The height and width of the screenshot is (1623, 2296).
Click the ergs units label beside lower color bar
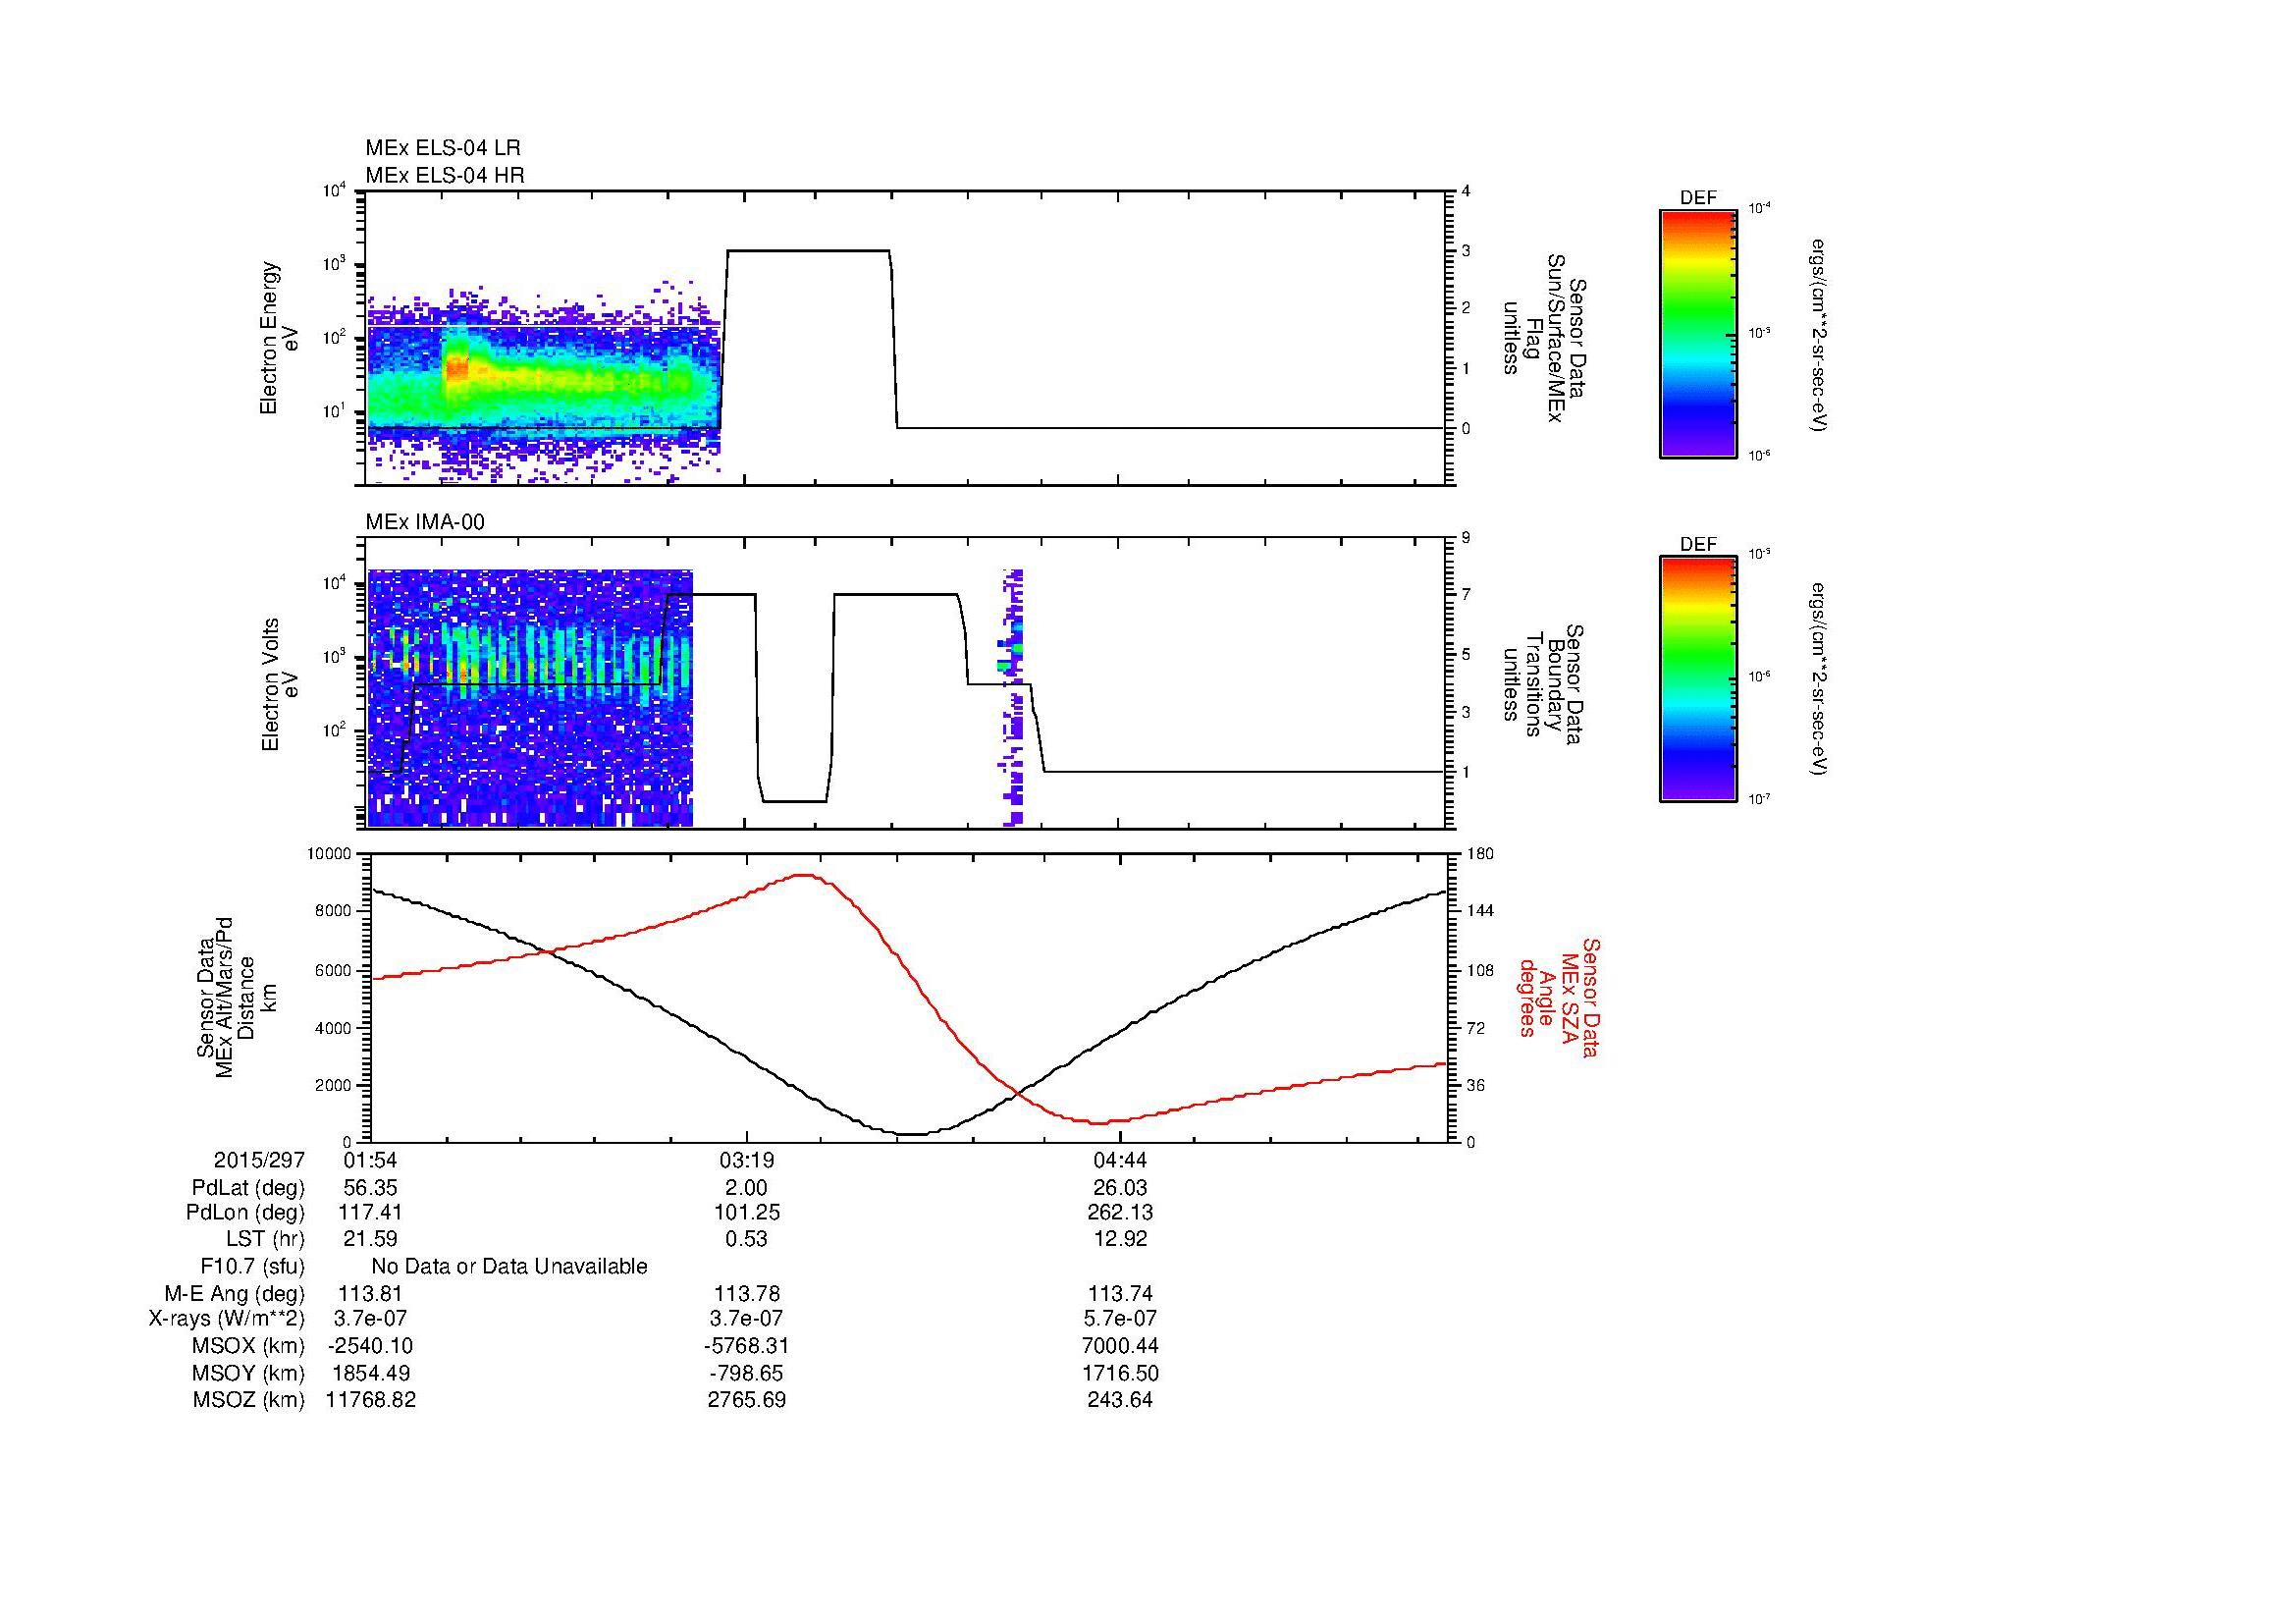tap(1820, 680)
